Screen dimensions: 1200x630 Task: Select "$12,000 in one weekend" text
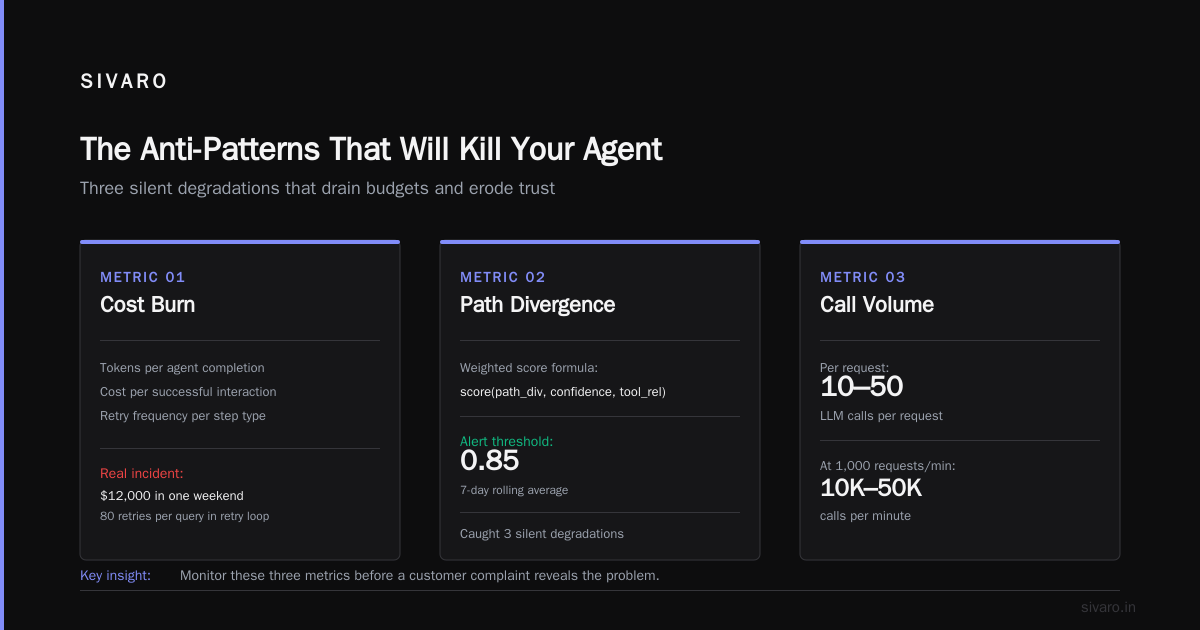(171, 495)
